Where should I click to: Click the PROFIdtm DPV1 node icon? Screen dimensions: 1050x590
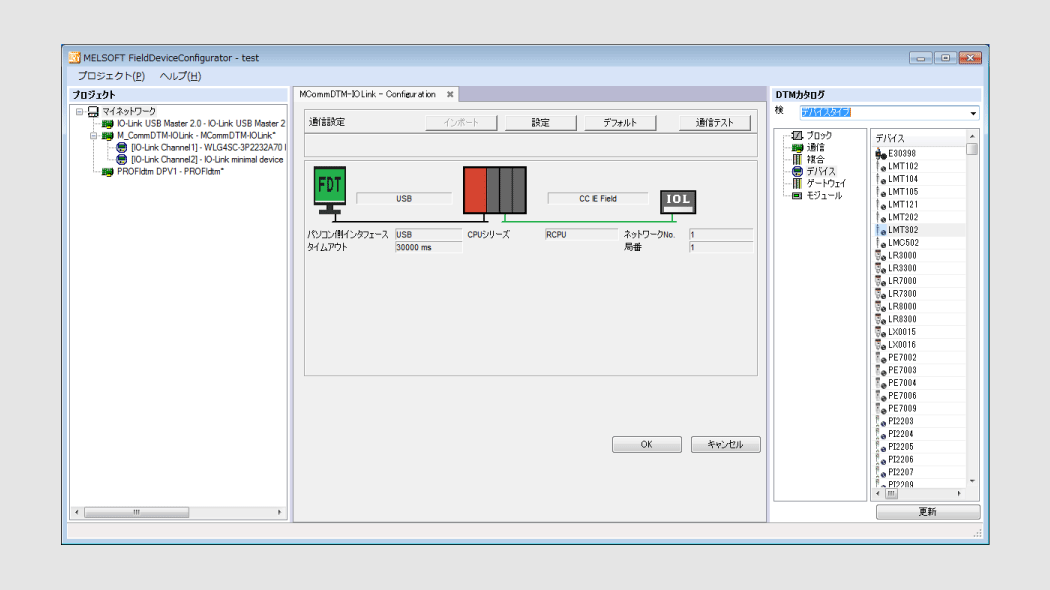[107, 172]
